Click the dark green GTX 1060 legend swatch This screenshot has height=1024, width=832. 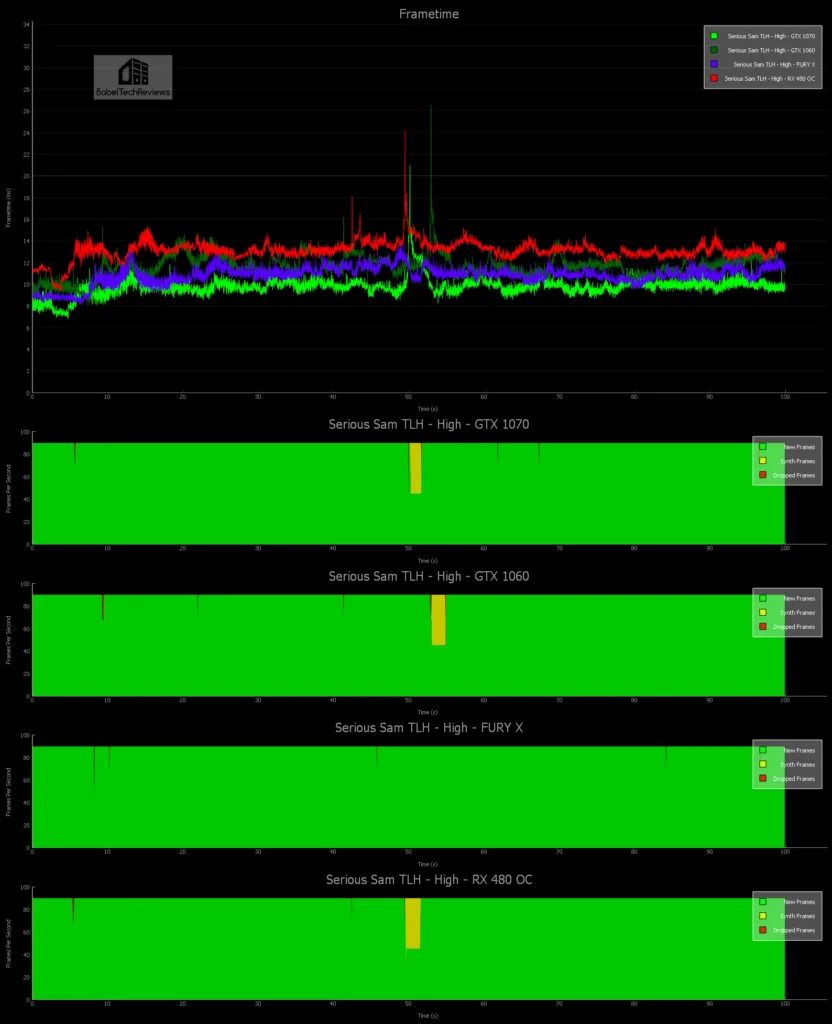coord(713,50)
